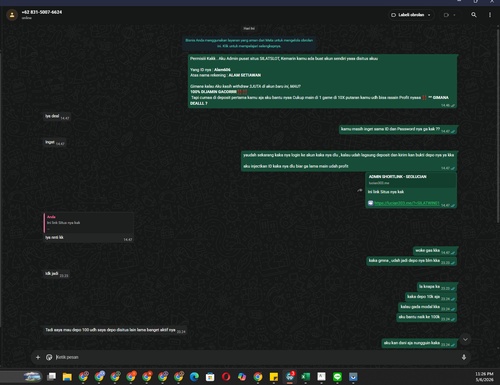This screenshot has height=385, width=500.
Task: Click the chat area vertical scrollbar
Action: click(498, 127)
